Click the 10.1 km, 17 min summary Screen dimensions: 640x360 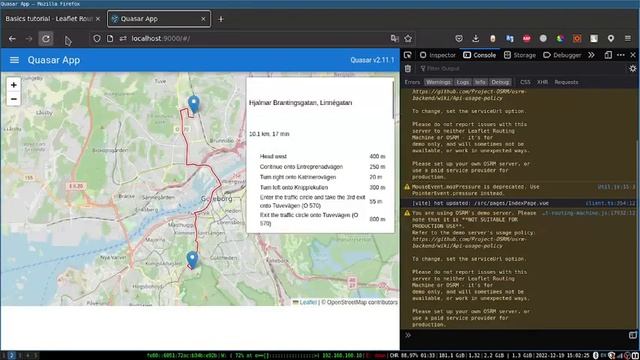point(269,134)
